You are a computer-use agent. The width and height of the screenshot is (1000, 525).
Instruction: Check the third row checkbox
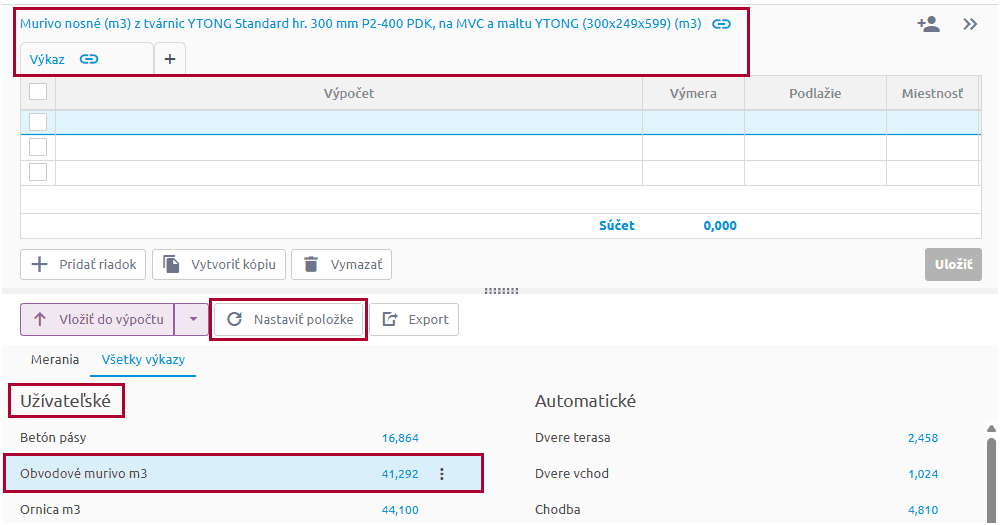tap(38, 172)
